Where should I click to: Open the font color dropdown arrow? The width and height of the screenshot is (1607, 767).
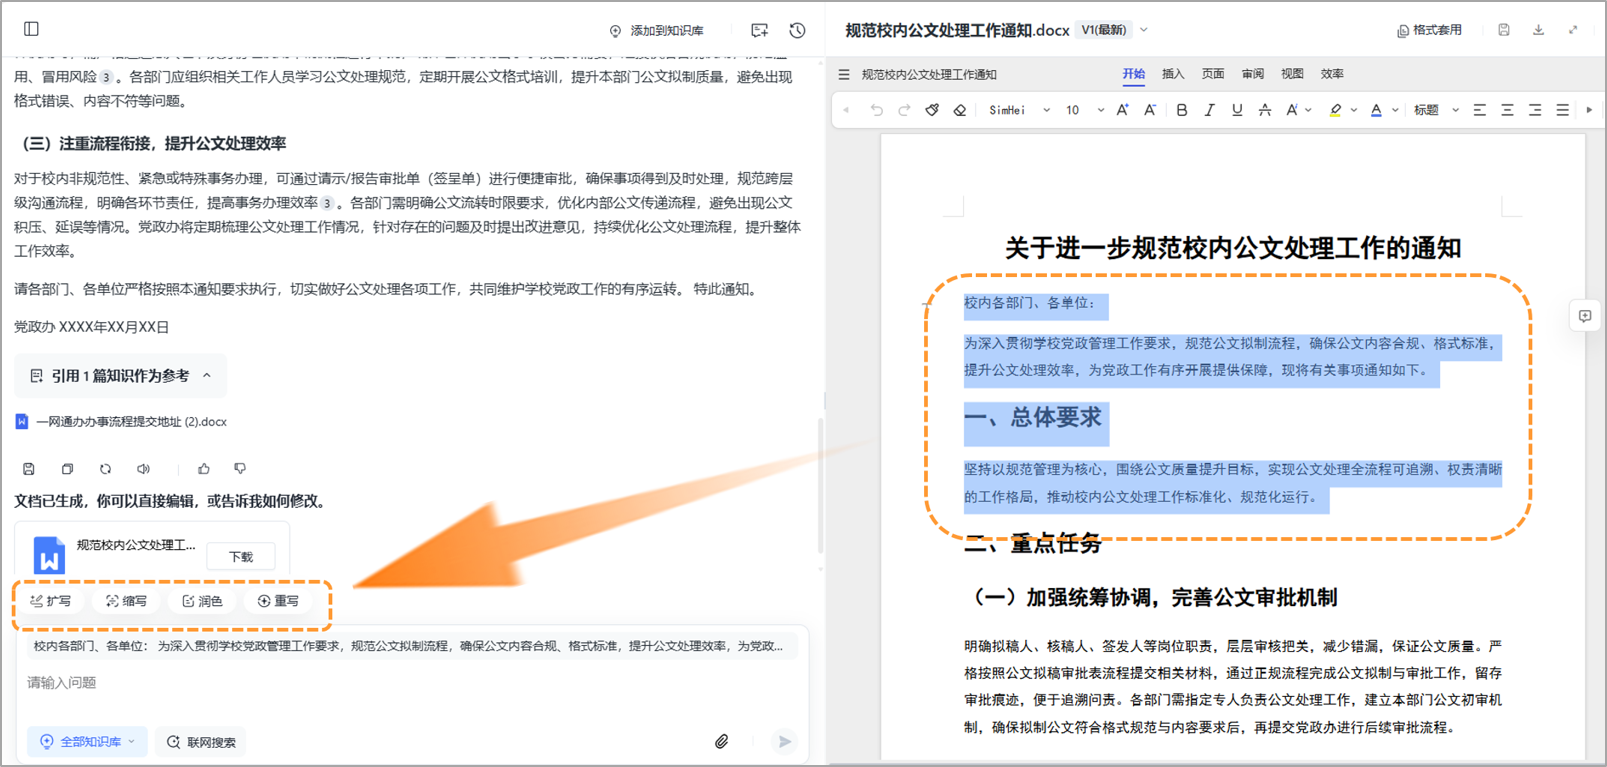coord(1395,111)
